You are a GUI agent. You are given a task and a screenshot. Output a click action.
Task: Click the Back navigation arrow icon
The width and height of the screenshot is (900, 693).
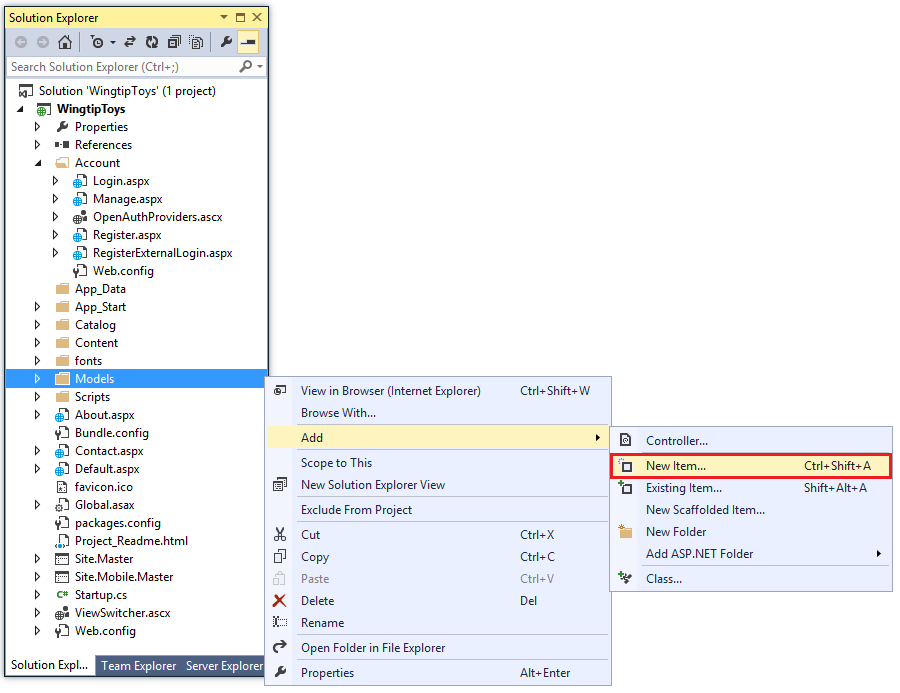point(20,42)
